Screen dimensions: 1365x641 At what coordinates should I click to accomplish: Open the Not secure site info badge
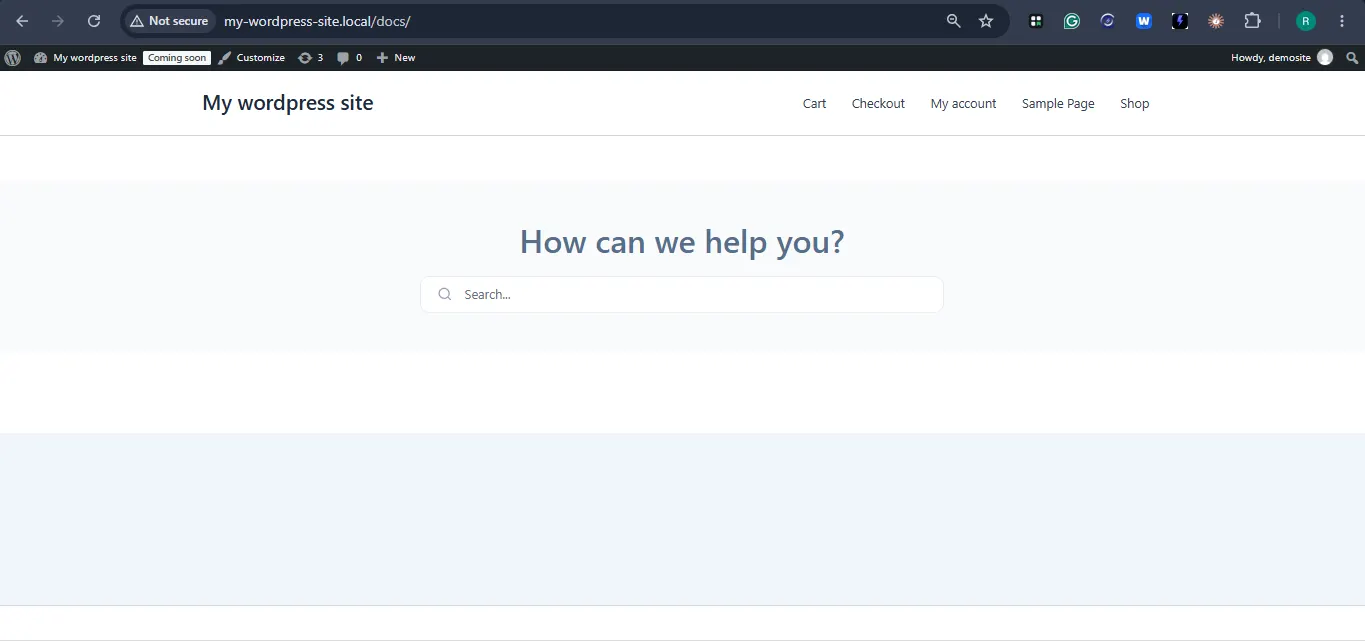169,21
